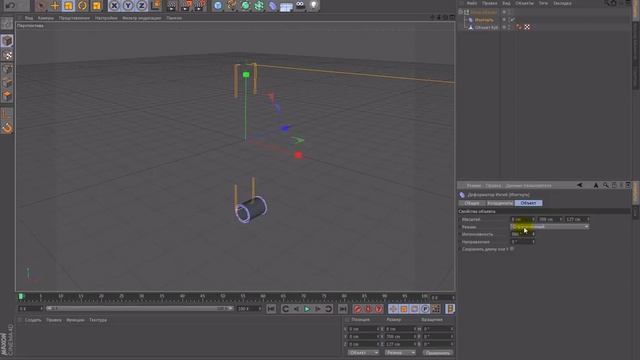Go to the start of the animation
Image resolution: width=640 pixels, height=360 pixels.
tap(271, 309)
